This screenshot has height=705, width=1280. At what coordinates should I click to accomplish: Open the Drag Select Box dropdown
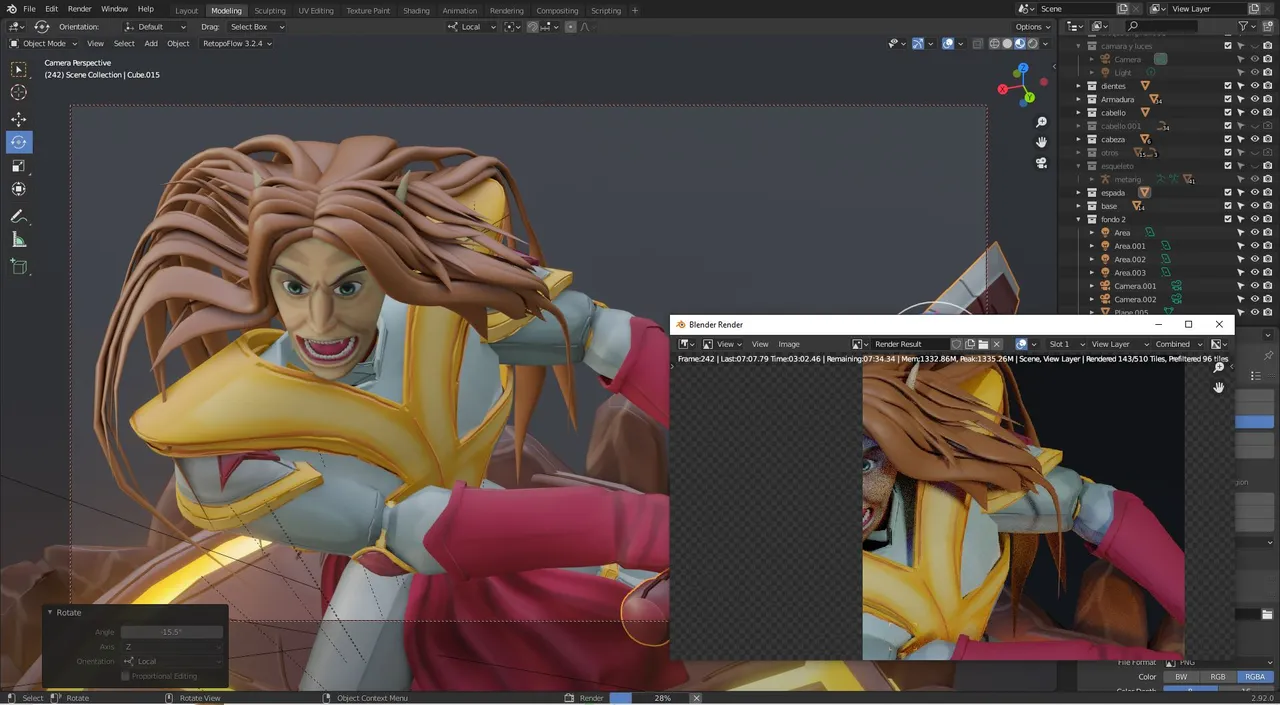[256, 27]
